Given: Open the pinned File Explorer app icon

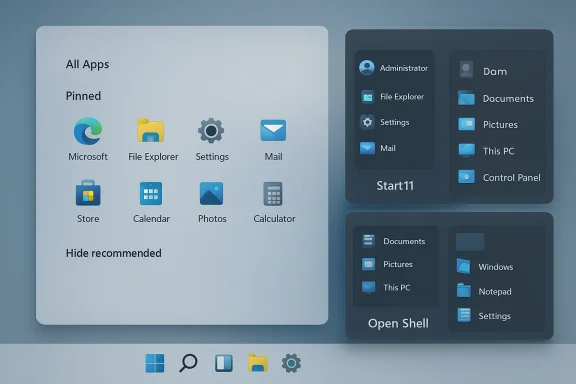Looking at the screenshot, I should (151, 130).
